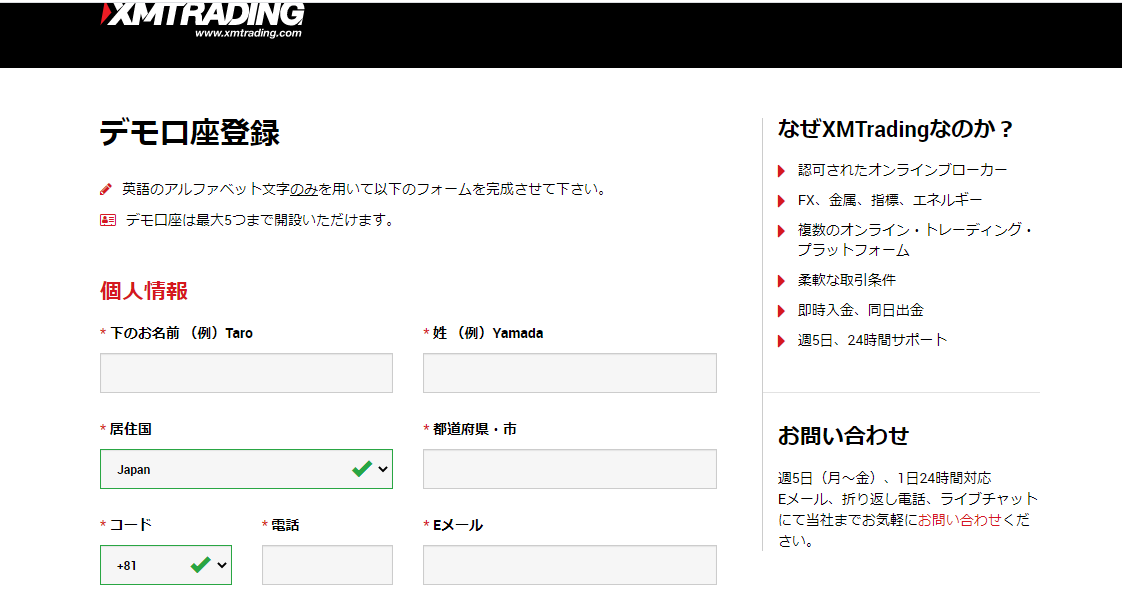
Task: Click green checkmark in Japan country field
Action: (362, 467)
